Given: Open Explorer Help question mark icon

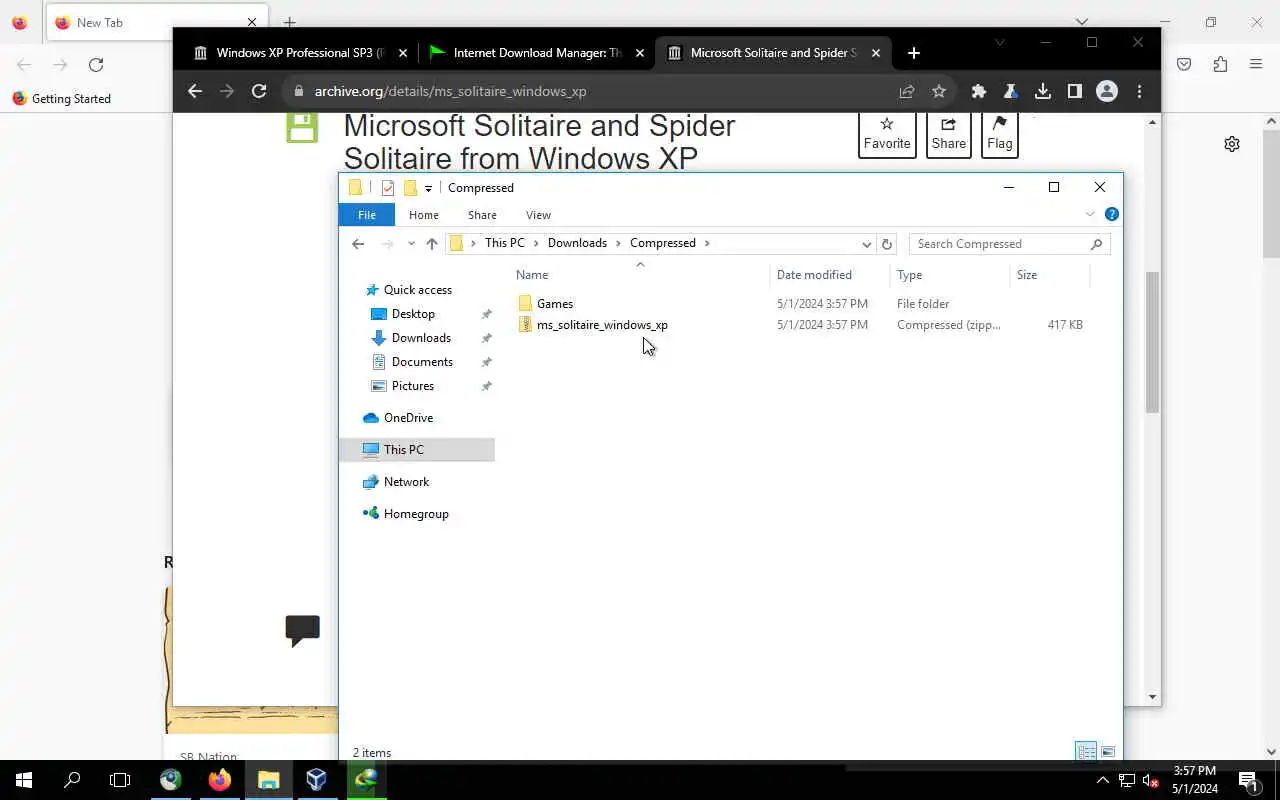Looking at the screenshot, I should click(1111, 214).
